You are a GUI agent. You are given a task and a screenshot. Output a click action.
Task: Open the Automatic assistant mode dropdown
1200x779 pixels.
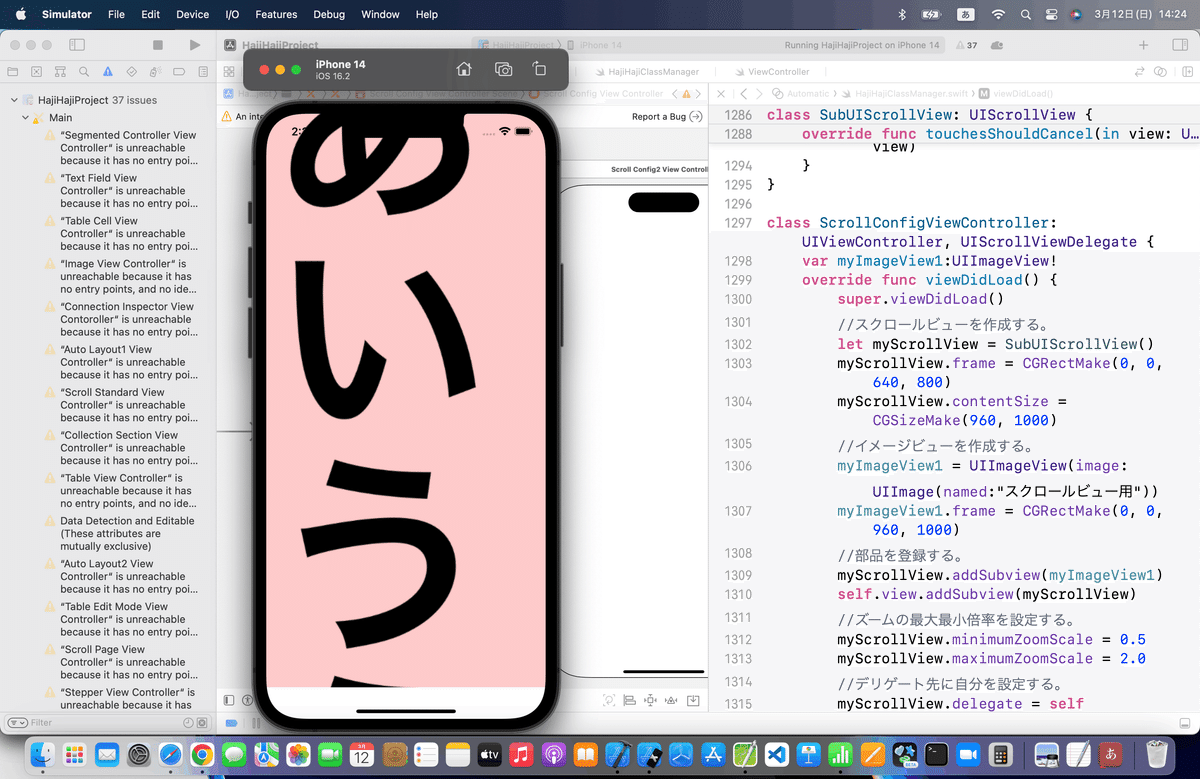click(802, 93)
